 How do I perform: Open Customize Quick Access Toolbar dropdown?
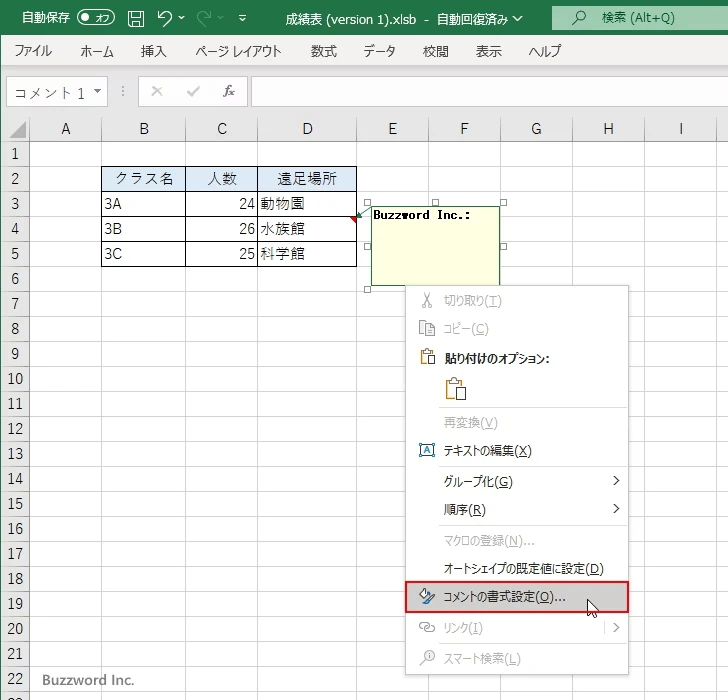pos(242,19)
